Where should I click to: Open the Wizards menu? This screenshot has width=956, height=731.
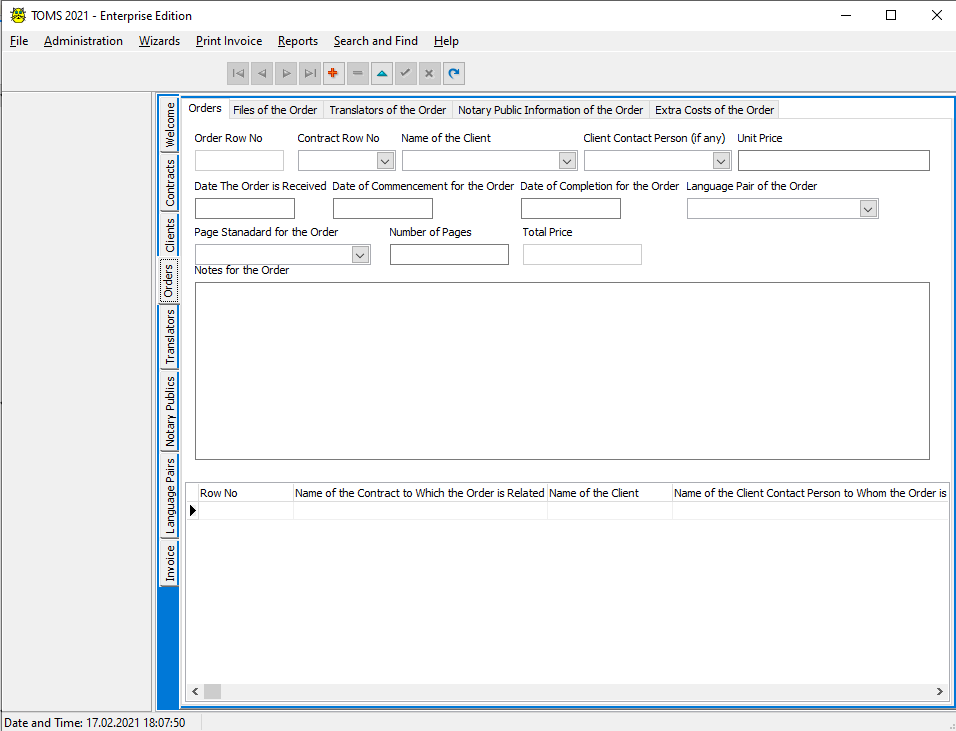click(159, 41)
